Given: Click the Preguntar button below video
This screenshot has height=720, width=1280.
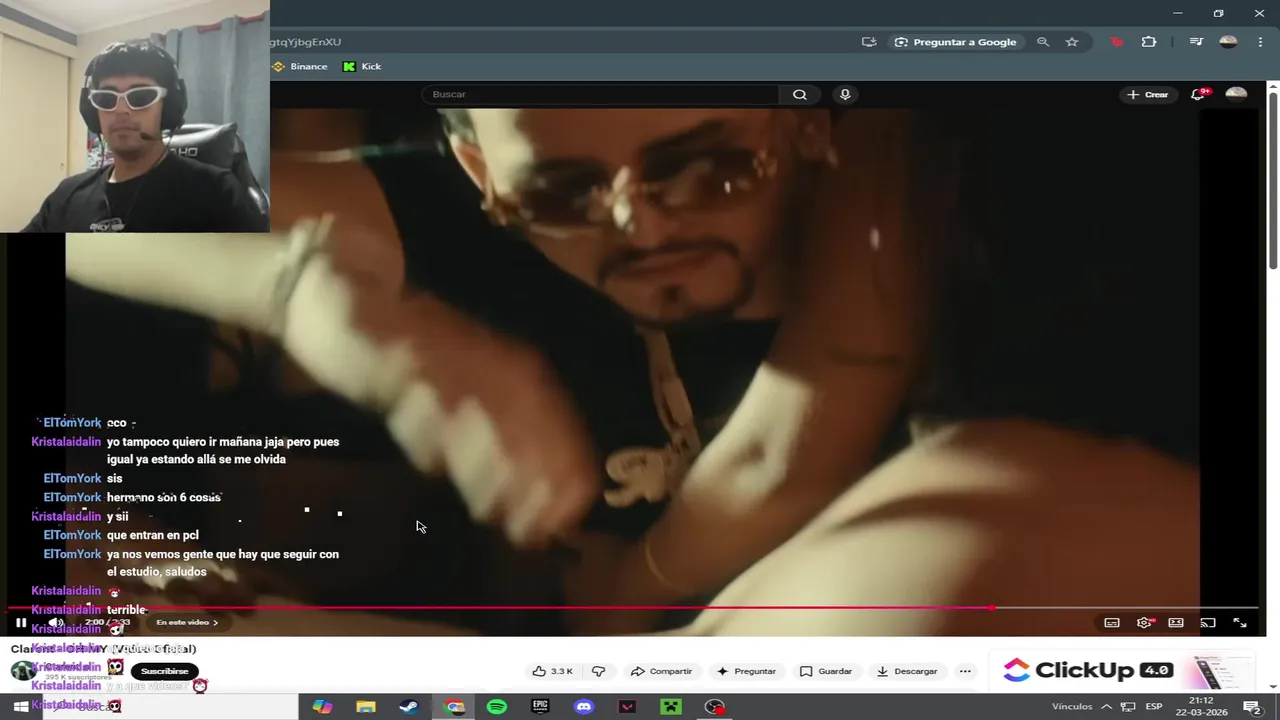Looking at the screenshot, I should click(x=746, y=671).
